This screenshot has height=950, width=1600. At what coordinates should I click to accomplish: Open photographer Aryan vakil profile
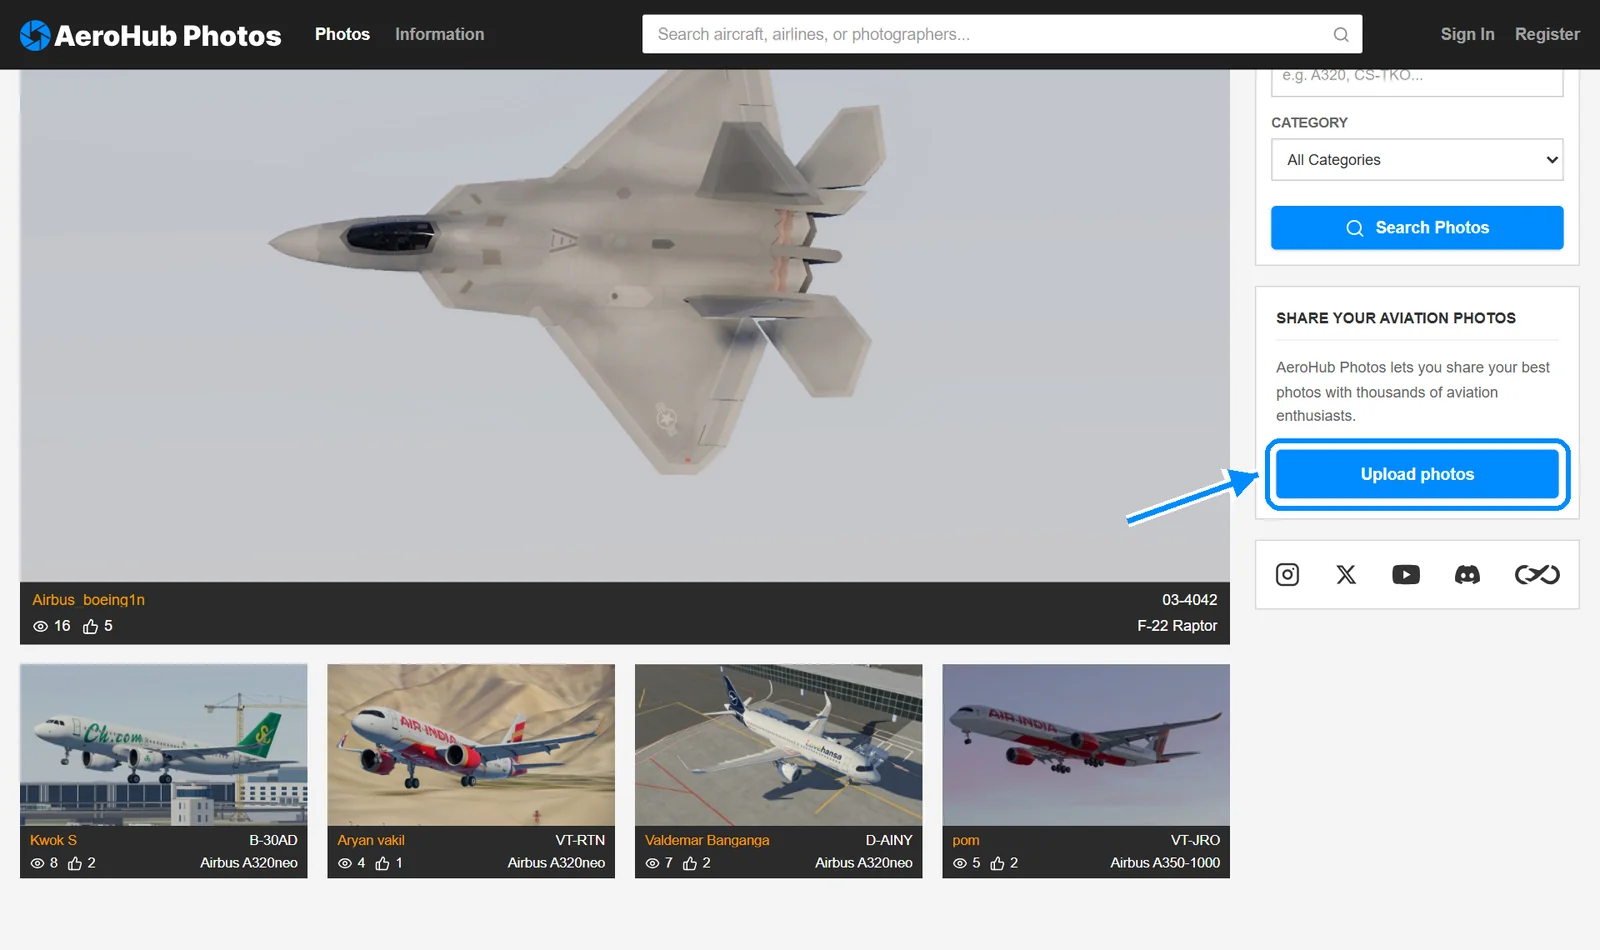click(371, 840)
